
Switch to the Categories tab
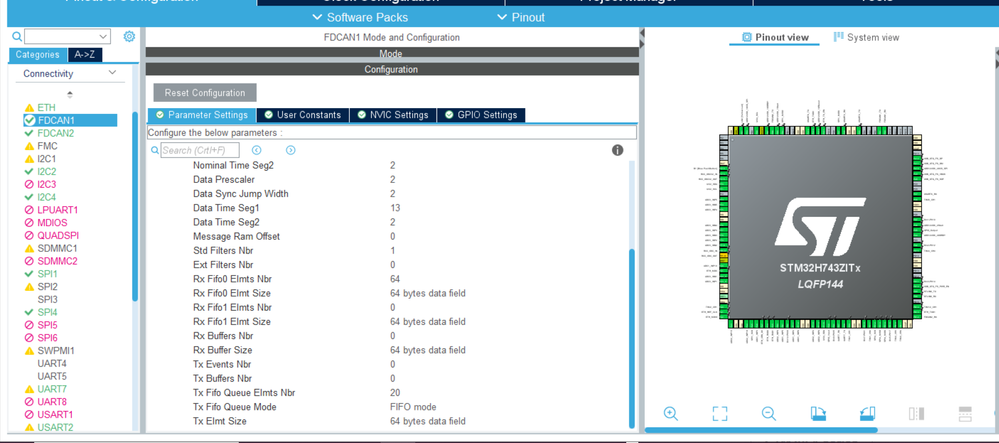pos(38,55)
